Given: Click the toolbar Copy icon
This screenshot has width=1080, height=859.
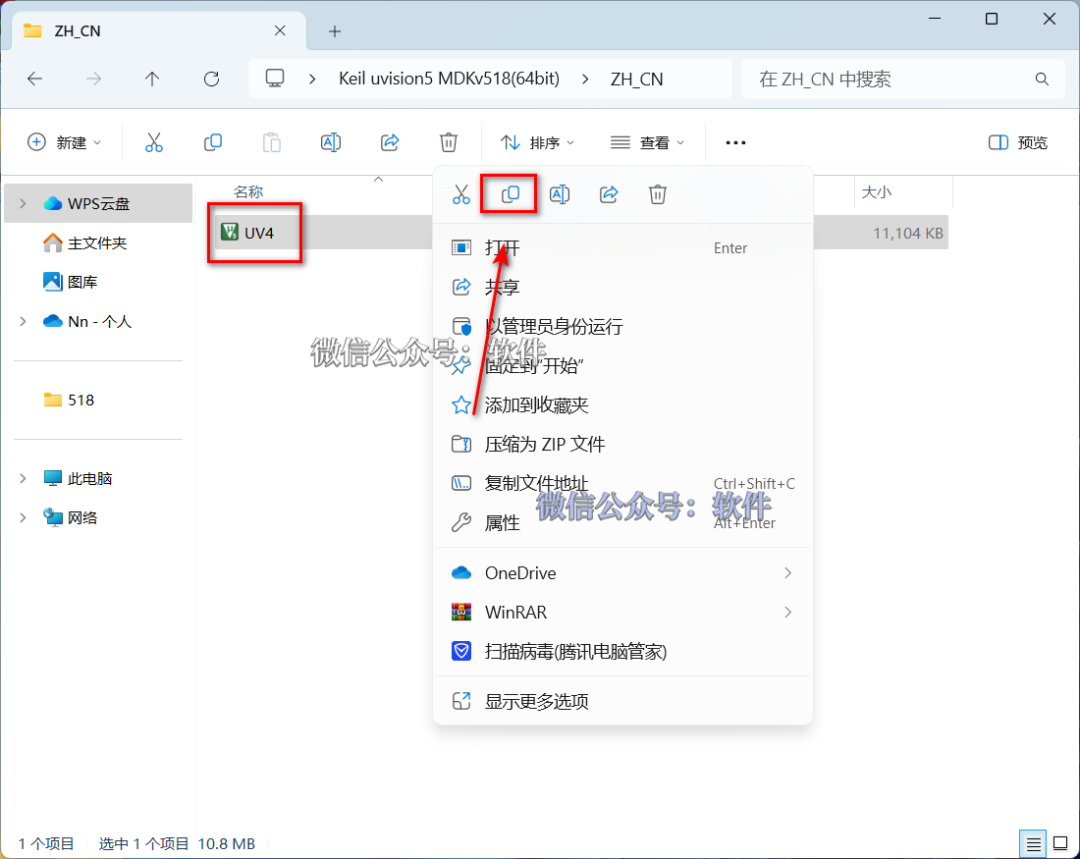Looking at the screenshot, I should (213, 143).
